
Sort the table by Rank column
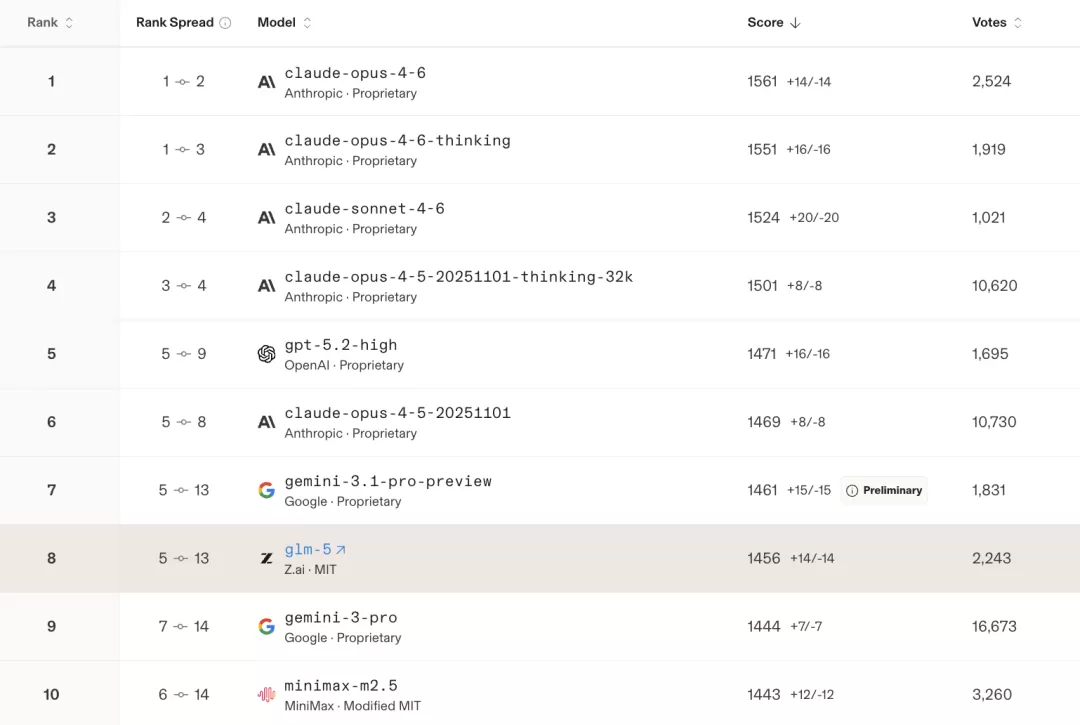point(50,23)
